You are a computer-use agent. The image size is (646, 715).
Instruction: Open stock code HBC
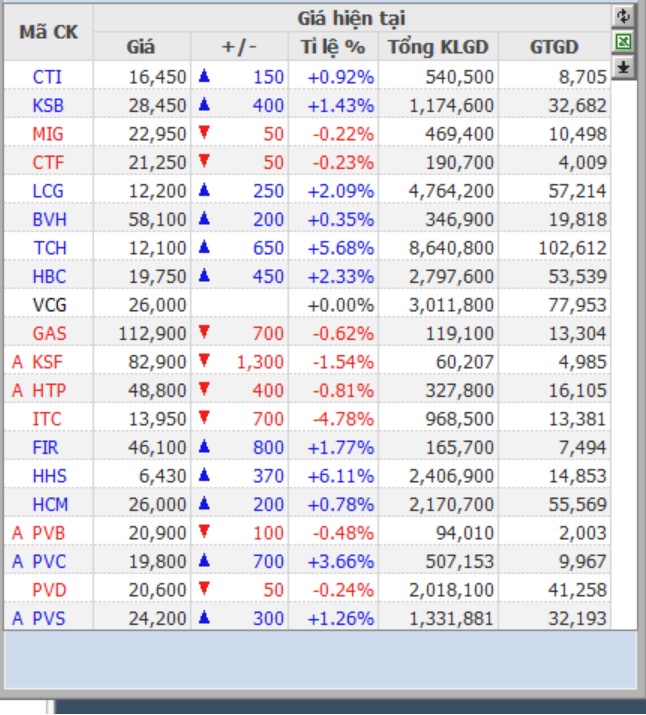coord(49,276)
